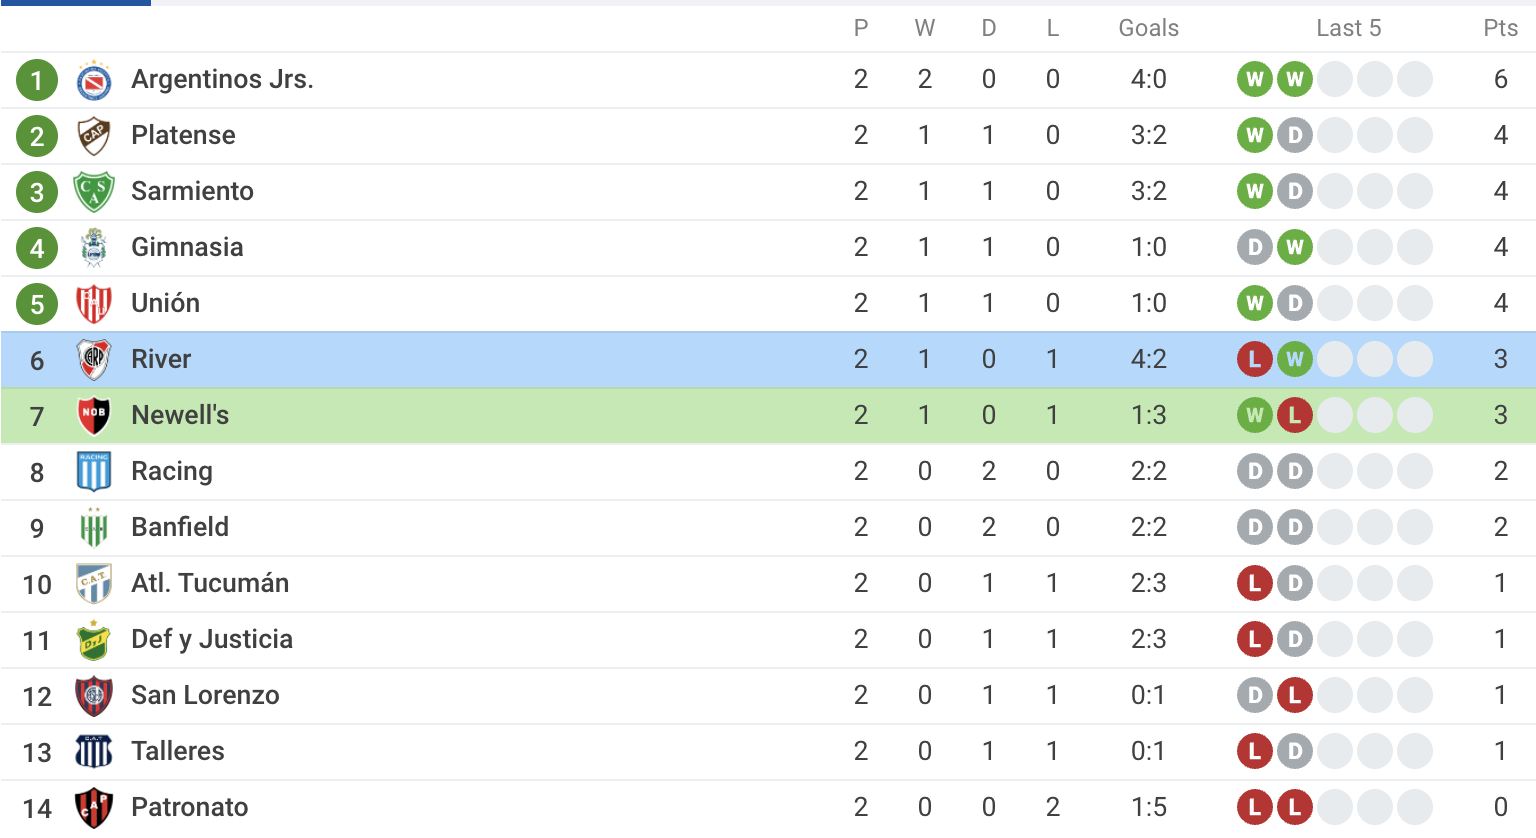
Task: Click the Last 5 column header
Action: click(1348, 28)
